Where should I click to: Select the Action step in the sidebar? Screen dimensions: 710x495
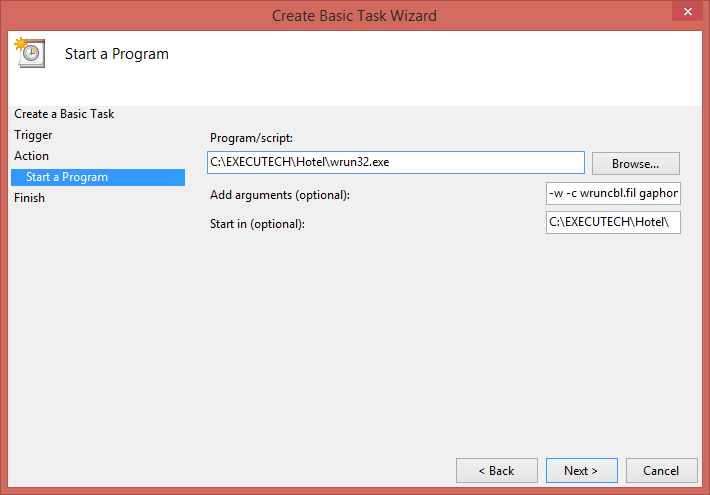pyautogui.click(x=31, y=156)
